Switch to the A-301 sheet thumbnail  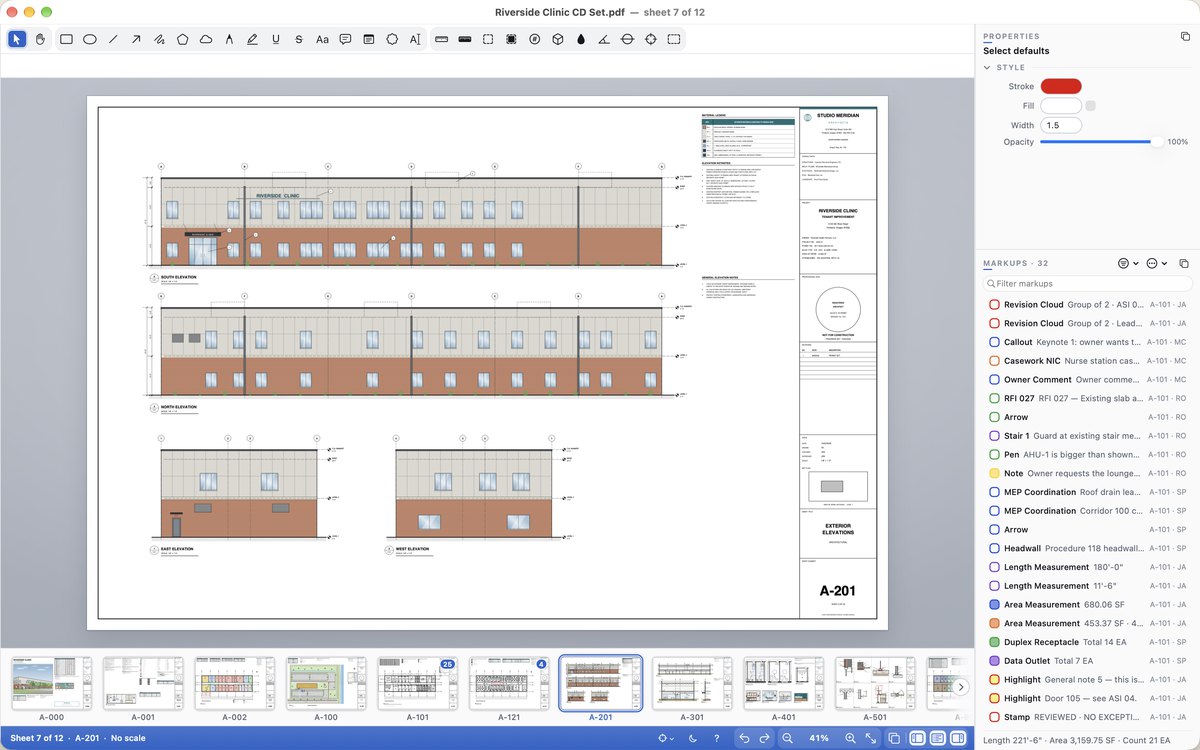tap(692, 683)
